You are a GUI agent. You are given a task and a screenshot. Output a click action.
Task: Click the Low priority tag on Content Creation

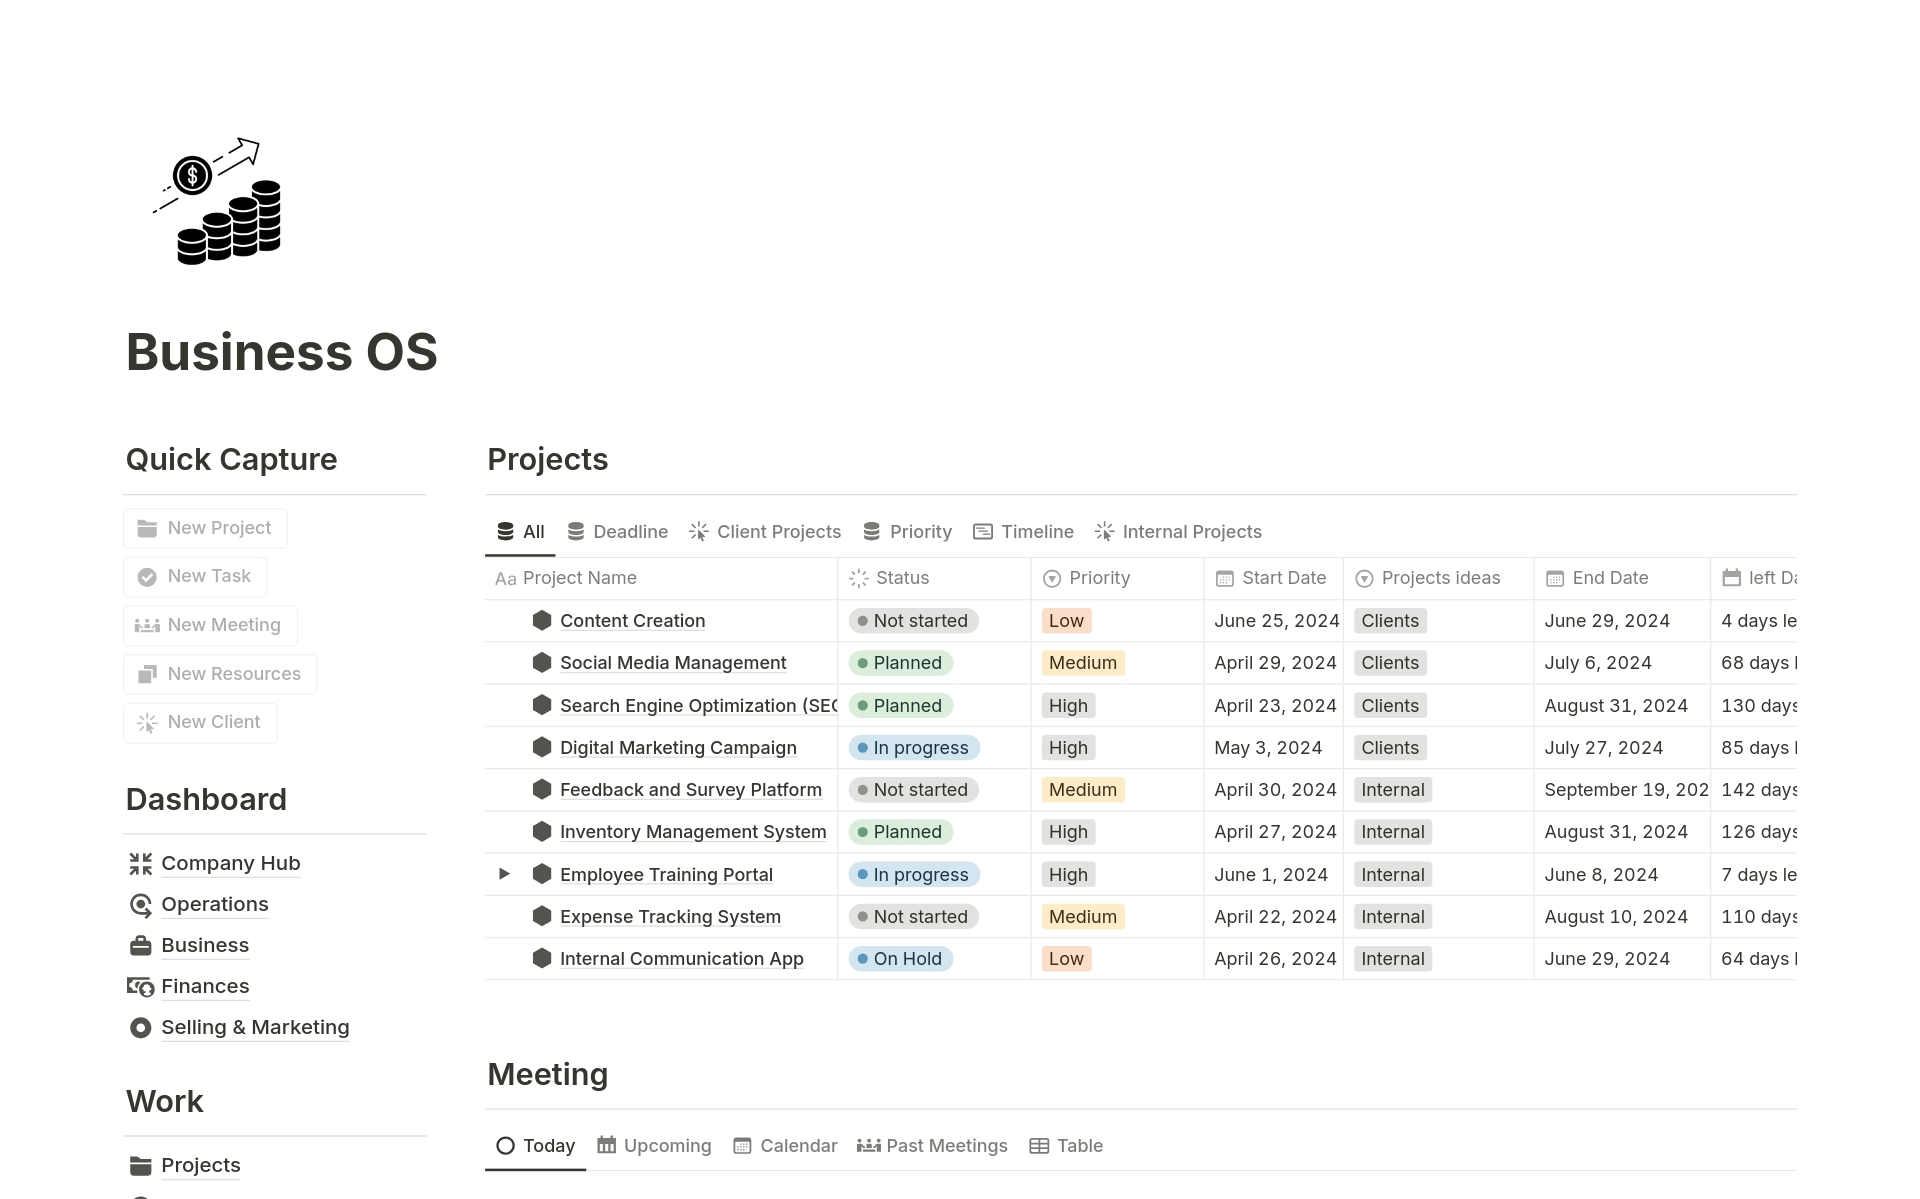[1066, 621]
